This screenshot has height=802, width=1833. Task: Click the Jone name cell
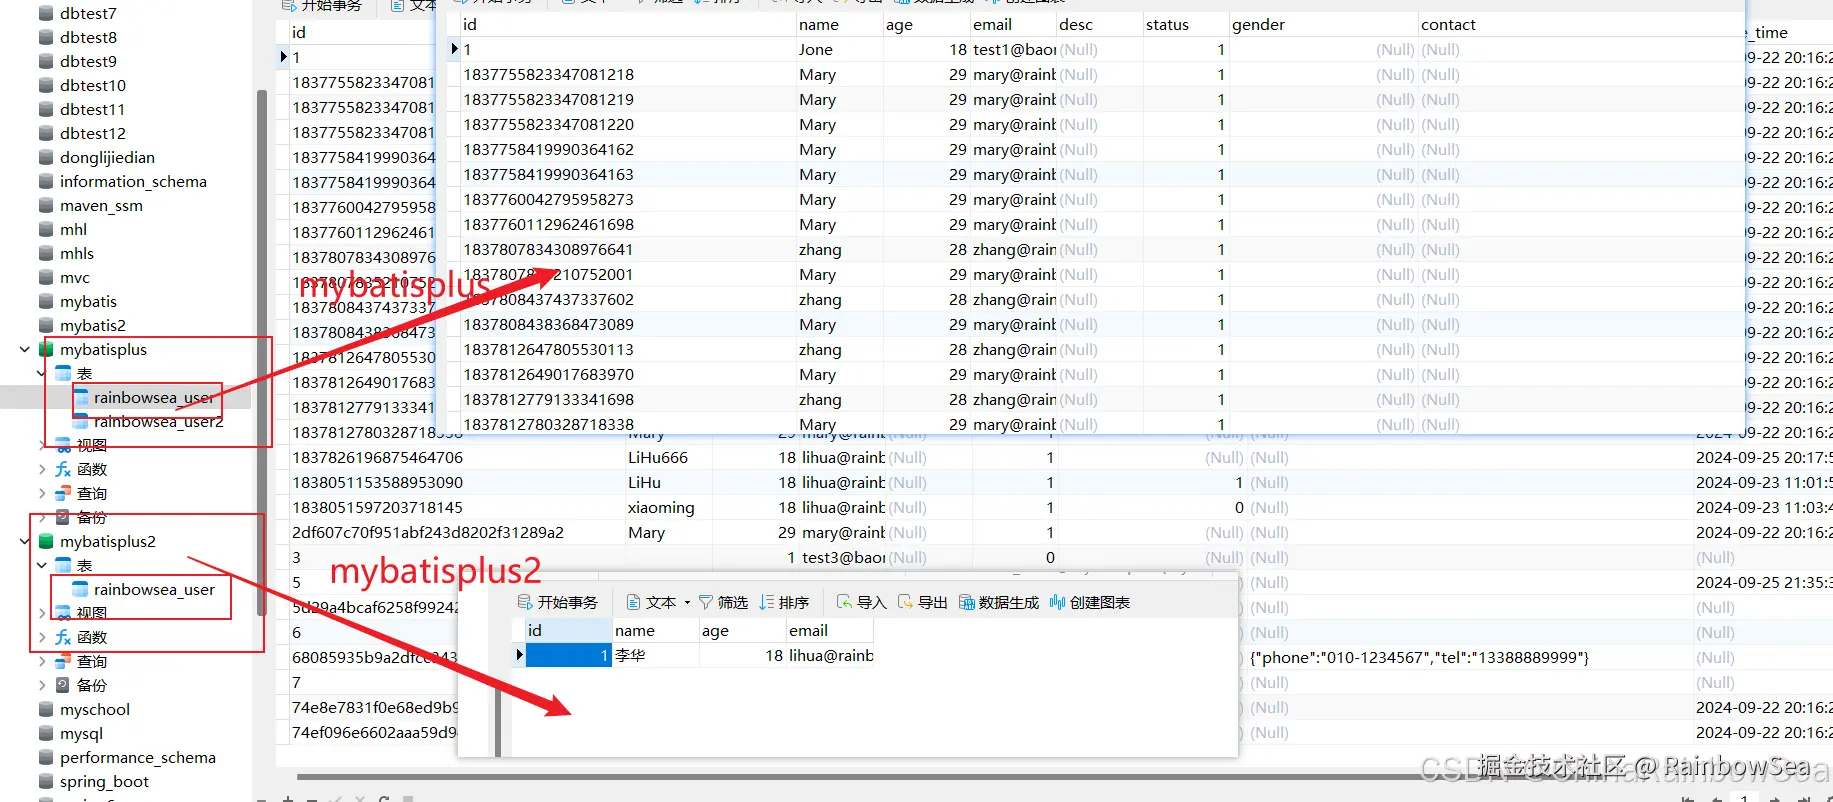839,49
